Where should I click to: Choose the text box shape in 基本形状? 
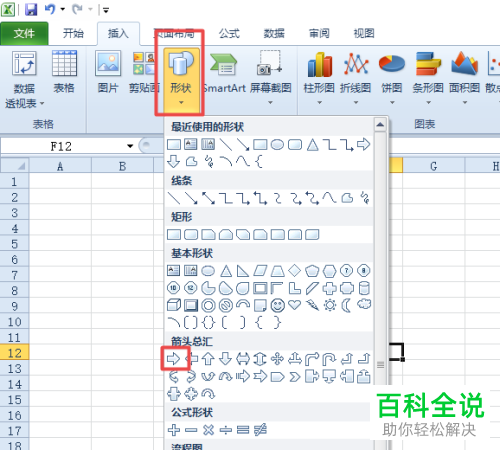point(173,270)
